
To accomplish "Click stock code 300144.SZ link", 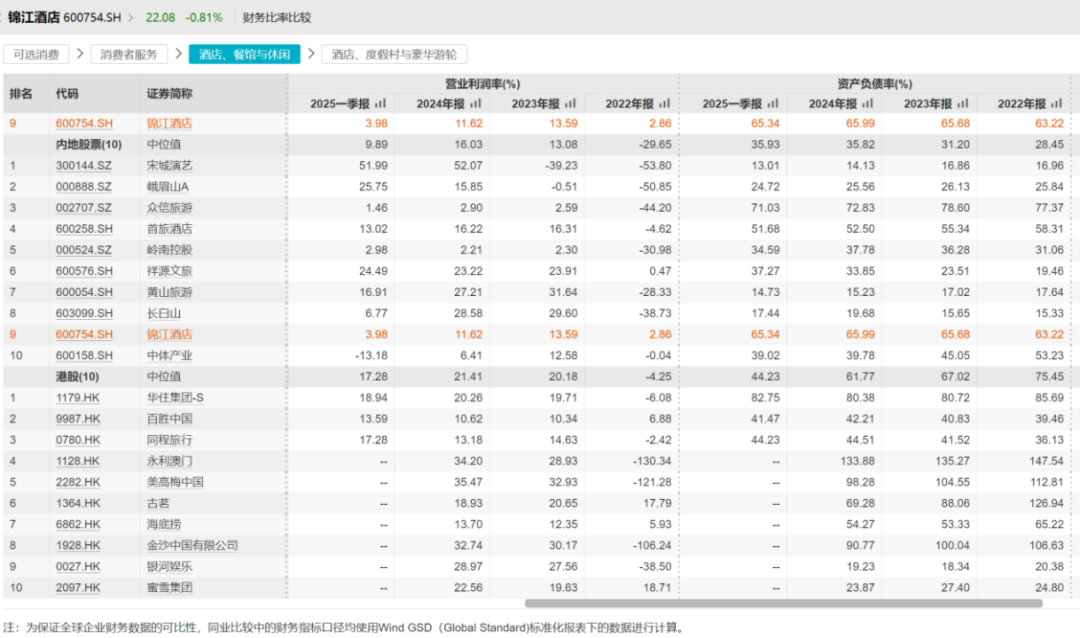I will click(82, 165).
